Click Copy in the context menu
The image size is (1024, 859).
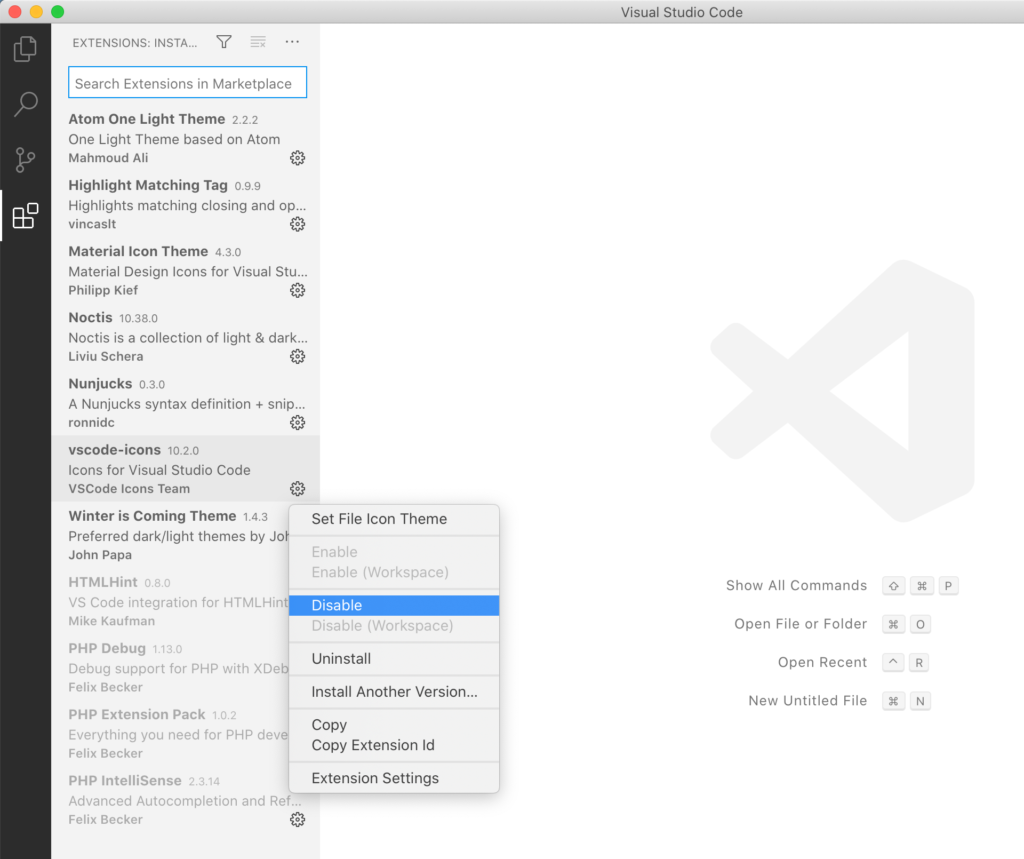click(x=394, y=724)
